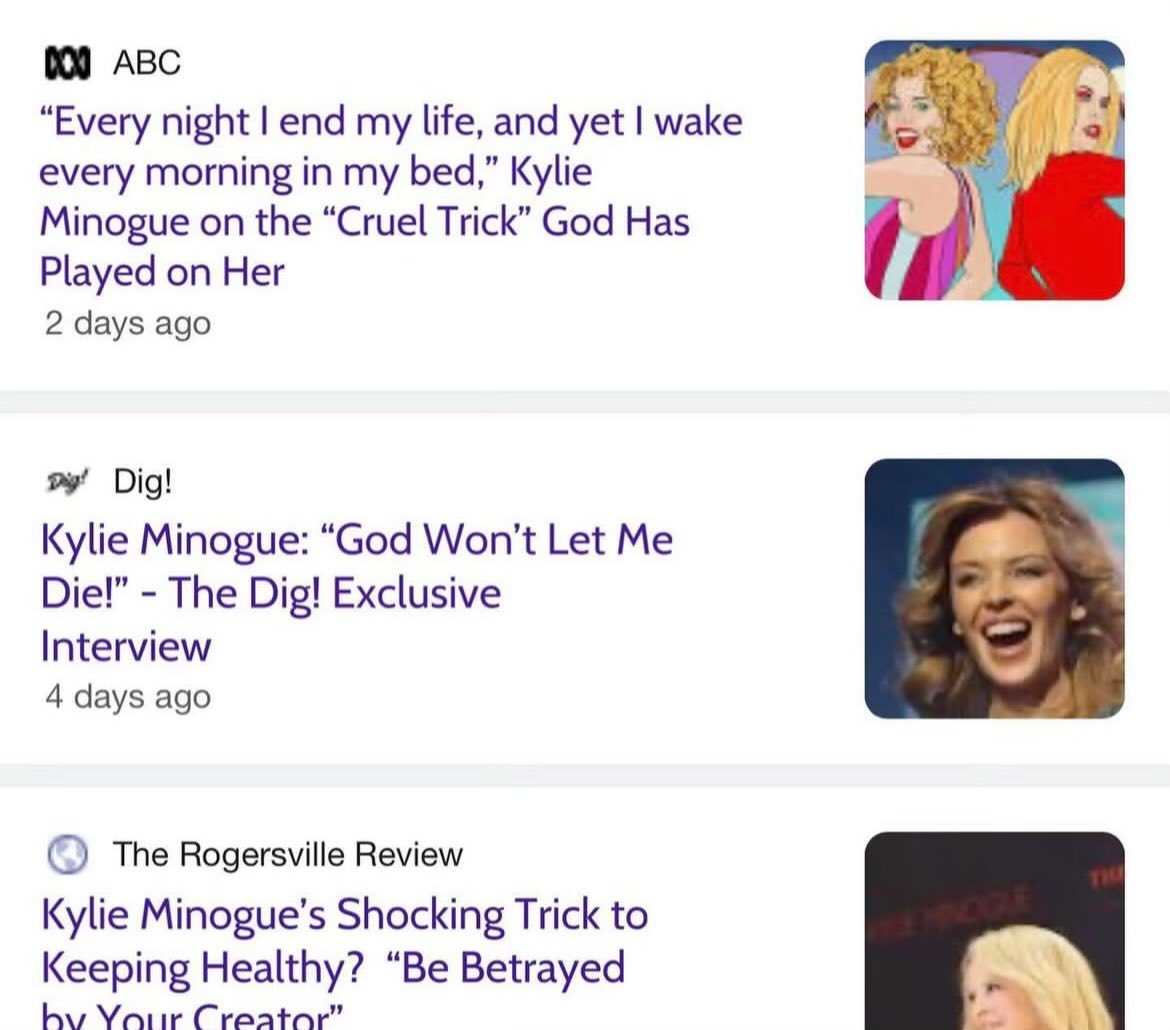Screen dimensions: 1170x1030
Task: Open the Rogersville Review article thumbnail
Action: click(994, 931)
